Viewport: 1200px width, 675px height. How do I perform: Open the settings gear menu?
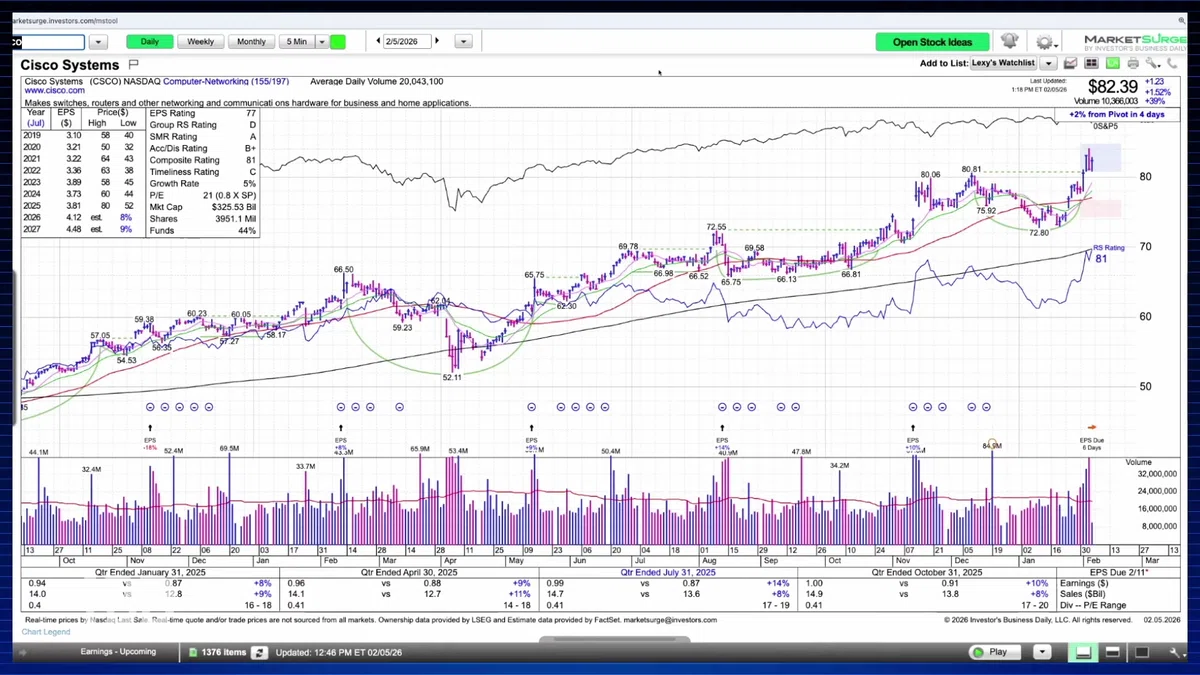pos(1045,42)
